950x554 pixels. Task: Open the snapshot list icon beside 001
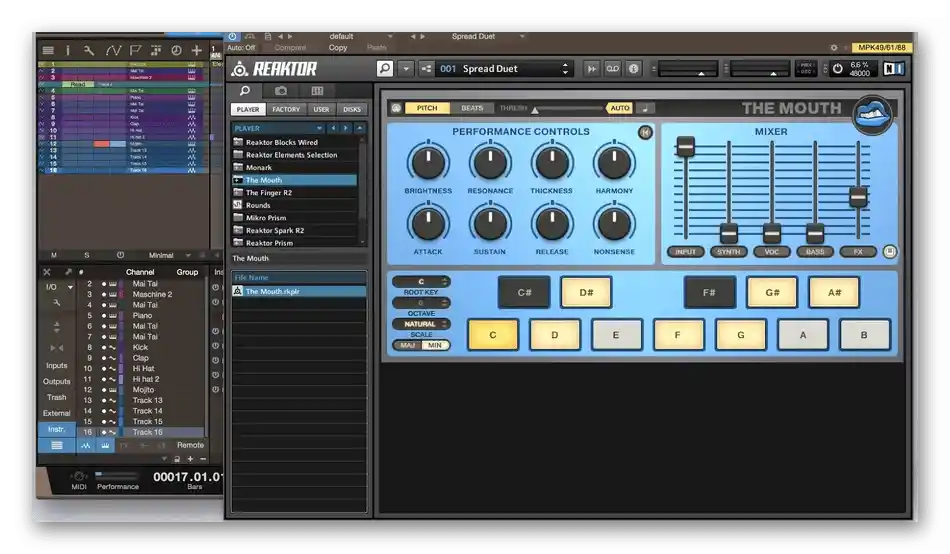tap(427, 68)
